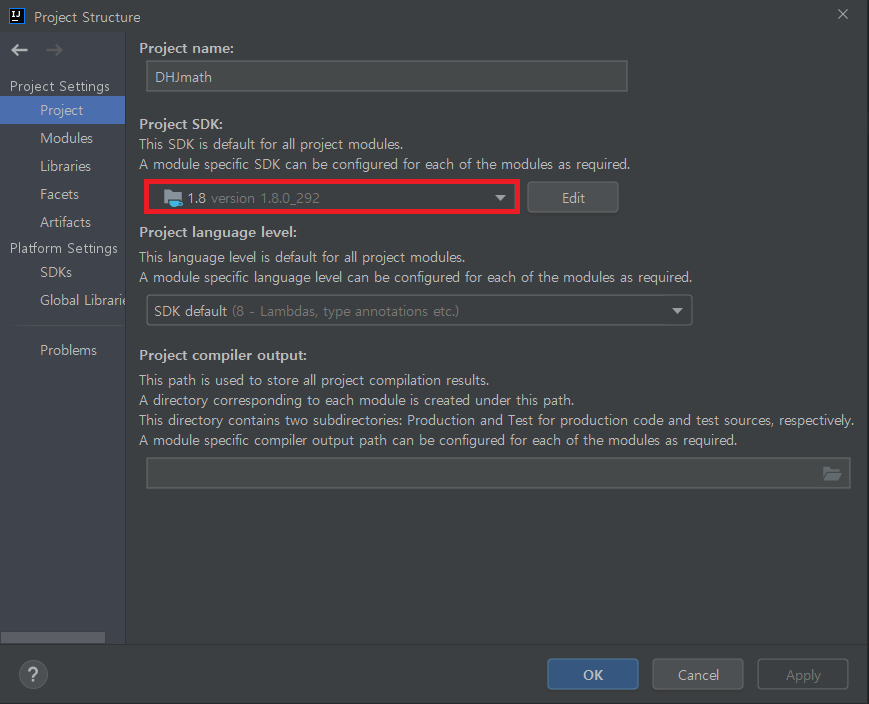Click the sidebar horizontal scrollbar
The image size is (869, 704).
tap(53, 637)
